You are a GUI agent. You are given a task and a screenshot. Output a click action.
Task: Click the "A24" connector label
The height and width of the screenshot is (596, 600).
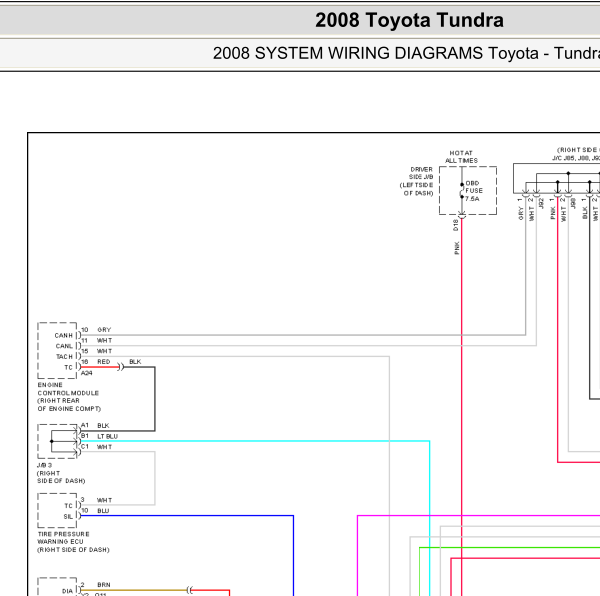pos(86,373)
